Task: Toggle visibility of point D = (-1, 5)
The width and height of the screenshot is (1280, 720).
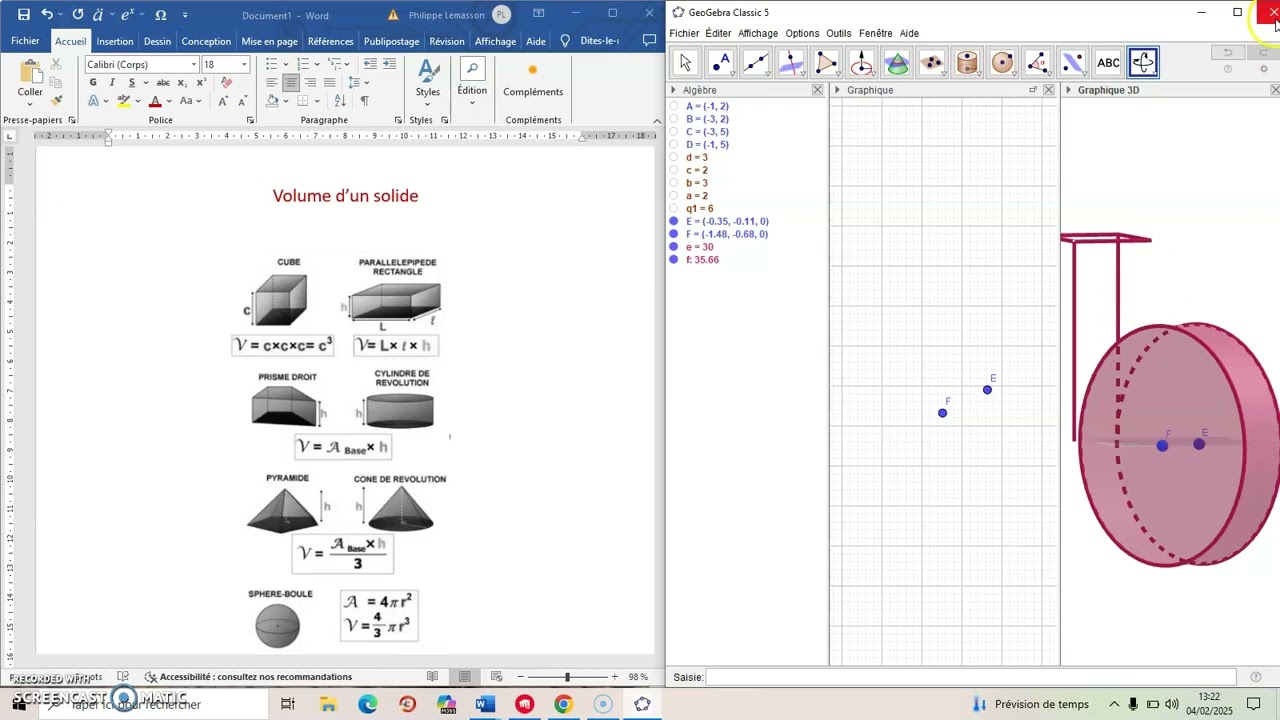Action: pos(674,145)
